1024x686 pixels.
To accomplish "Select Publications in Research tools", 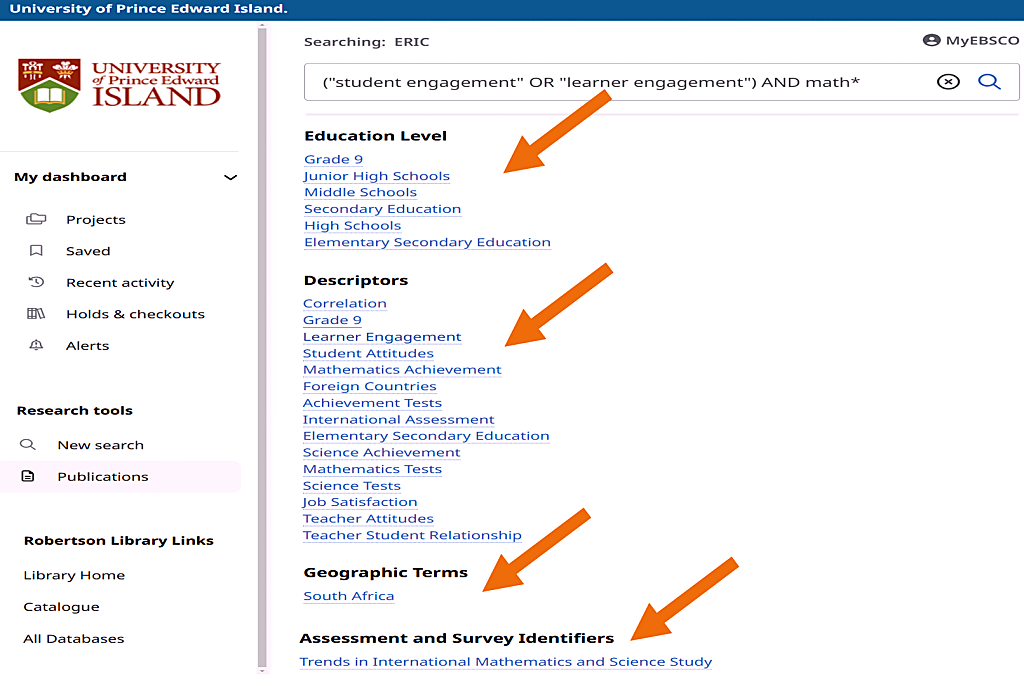I will coord(102,477).
